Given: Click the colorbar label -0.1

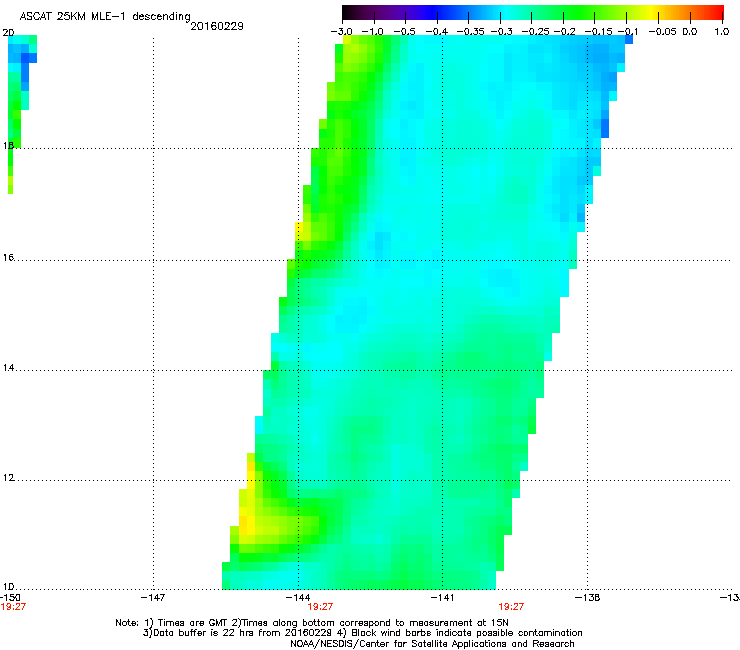Looking at the screenshot, I should click(628, 32).
